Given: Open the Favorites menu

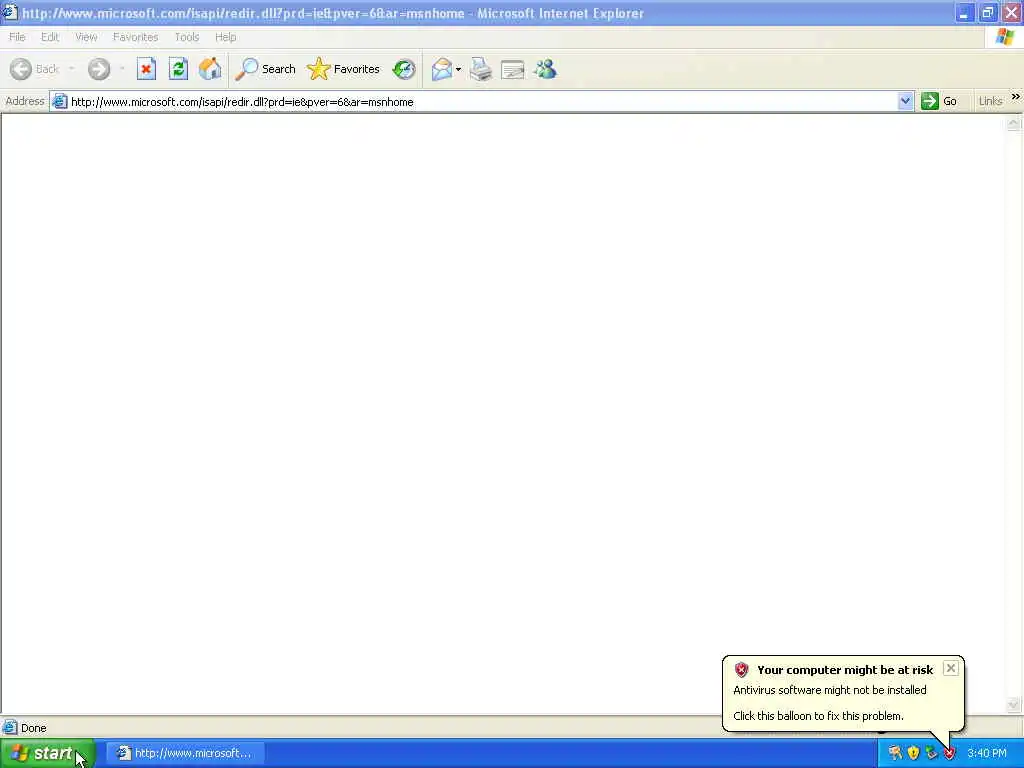Looking at the screenshot, I should coord(135,37).
